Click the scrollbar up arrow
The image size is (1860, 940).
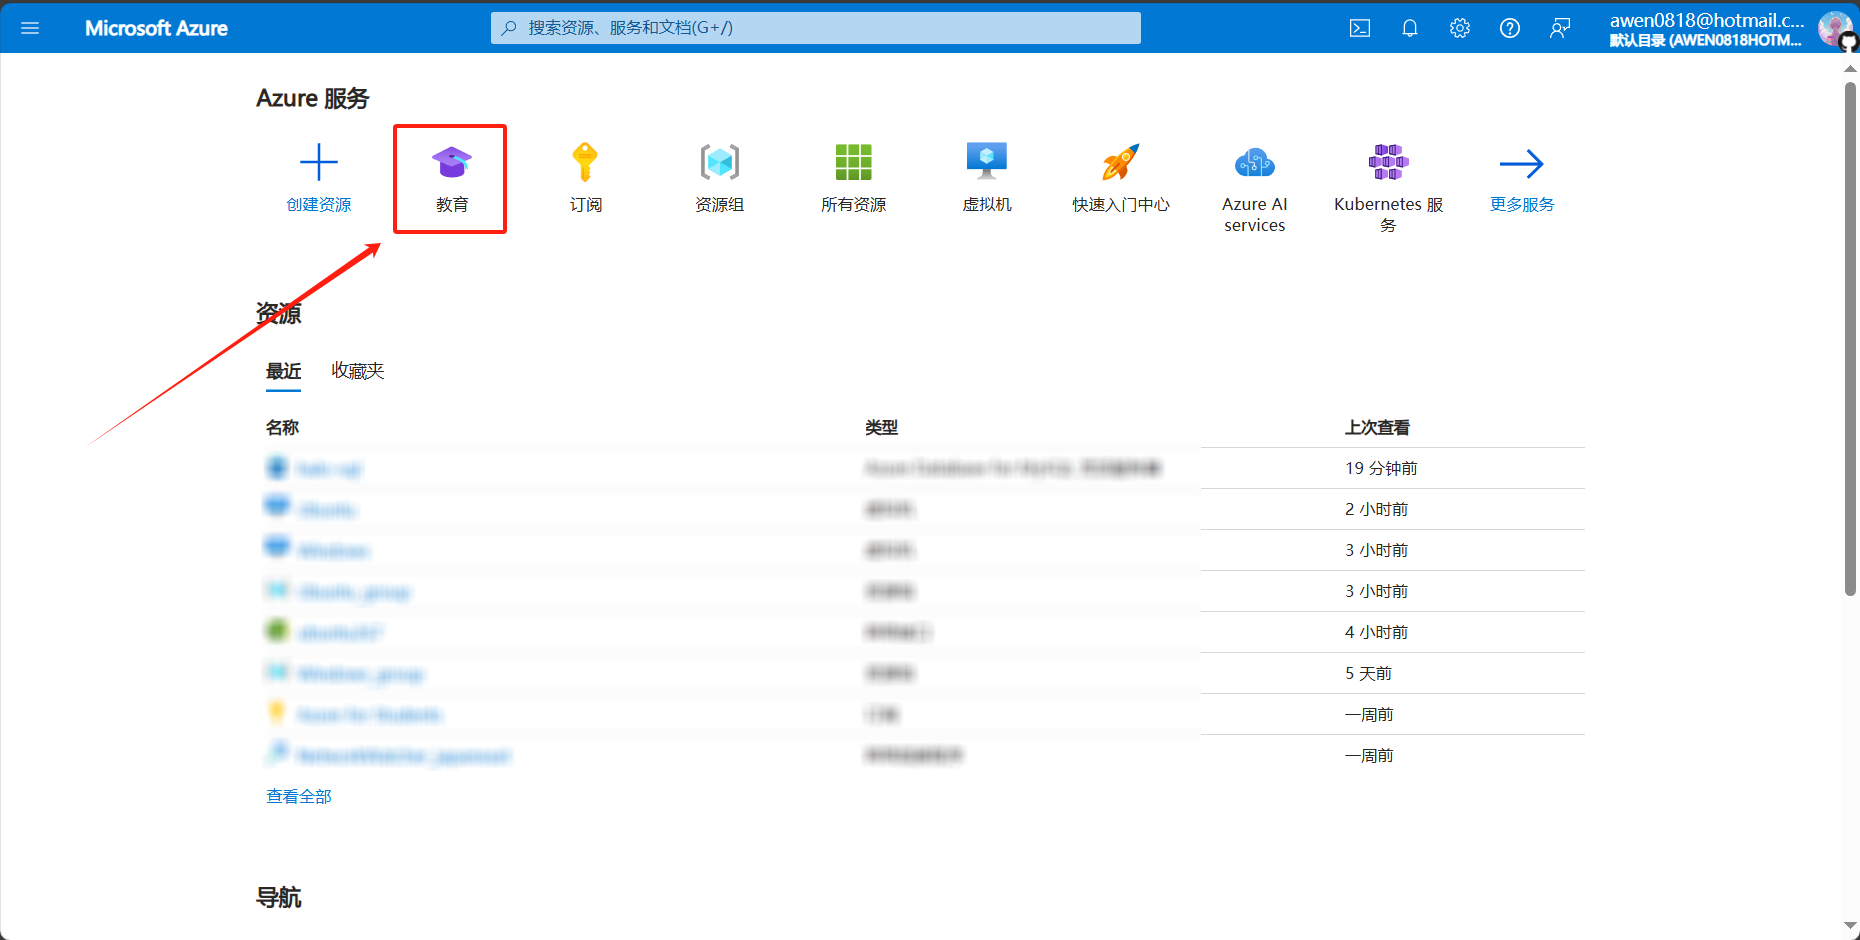click(1850, 69)
